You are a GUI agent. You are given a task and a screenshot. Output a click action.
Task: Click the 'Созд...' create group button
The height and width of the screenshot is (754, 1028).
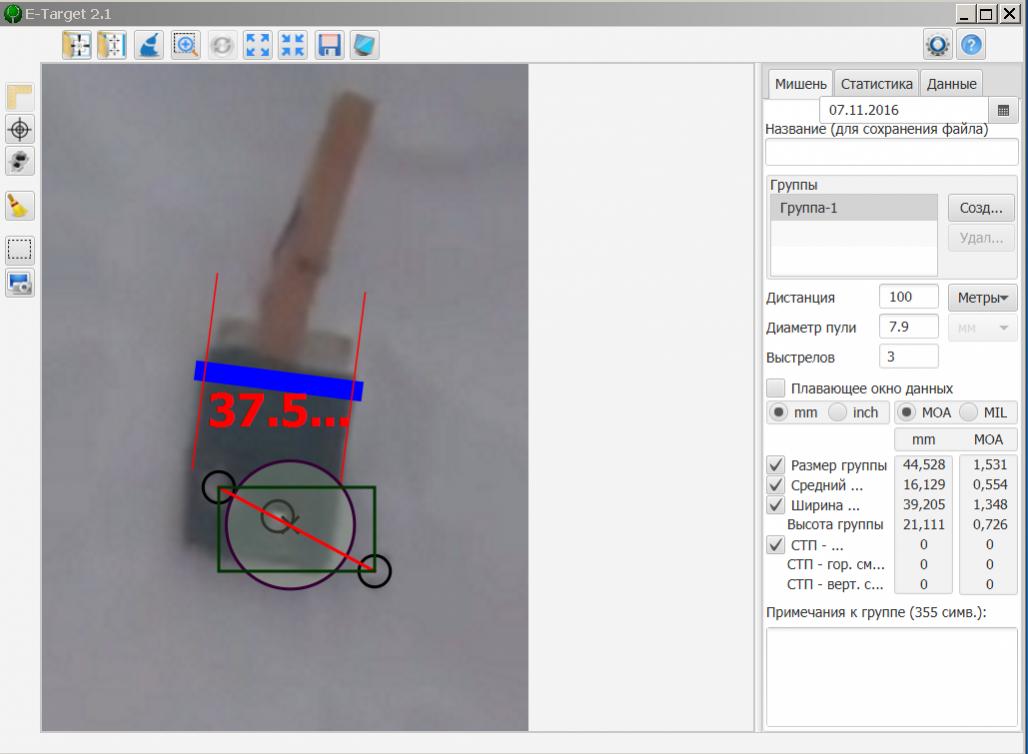click(980, 208)
